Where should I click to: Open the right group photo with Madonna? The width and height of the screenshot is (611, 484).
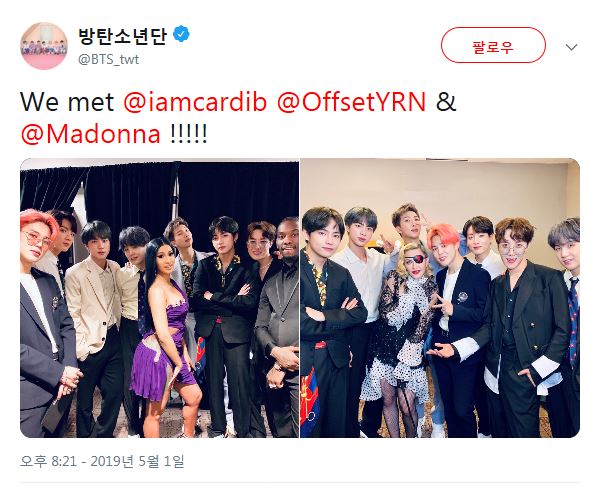[440, 298]
